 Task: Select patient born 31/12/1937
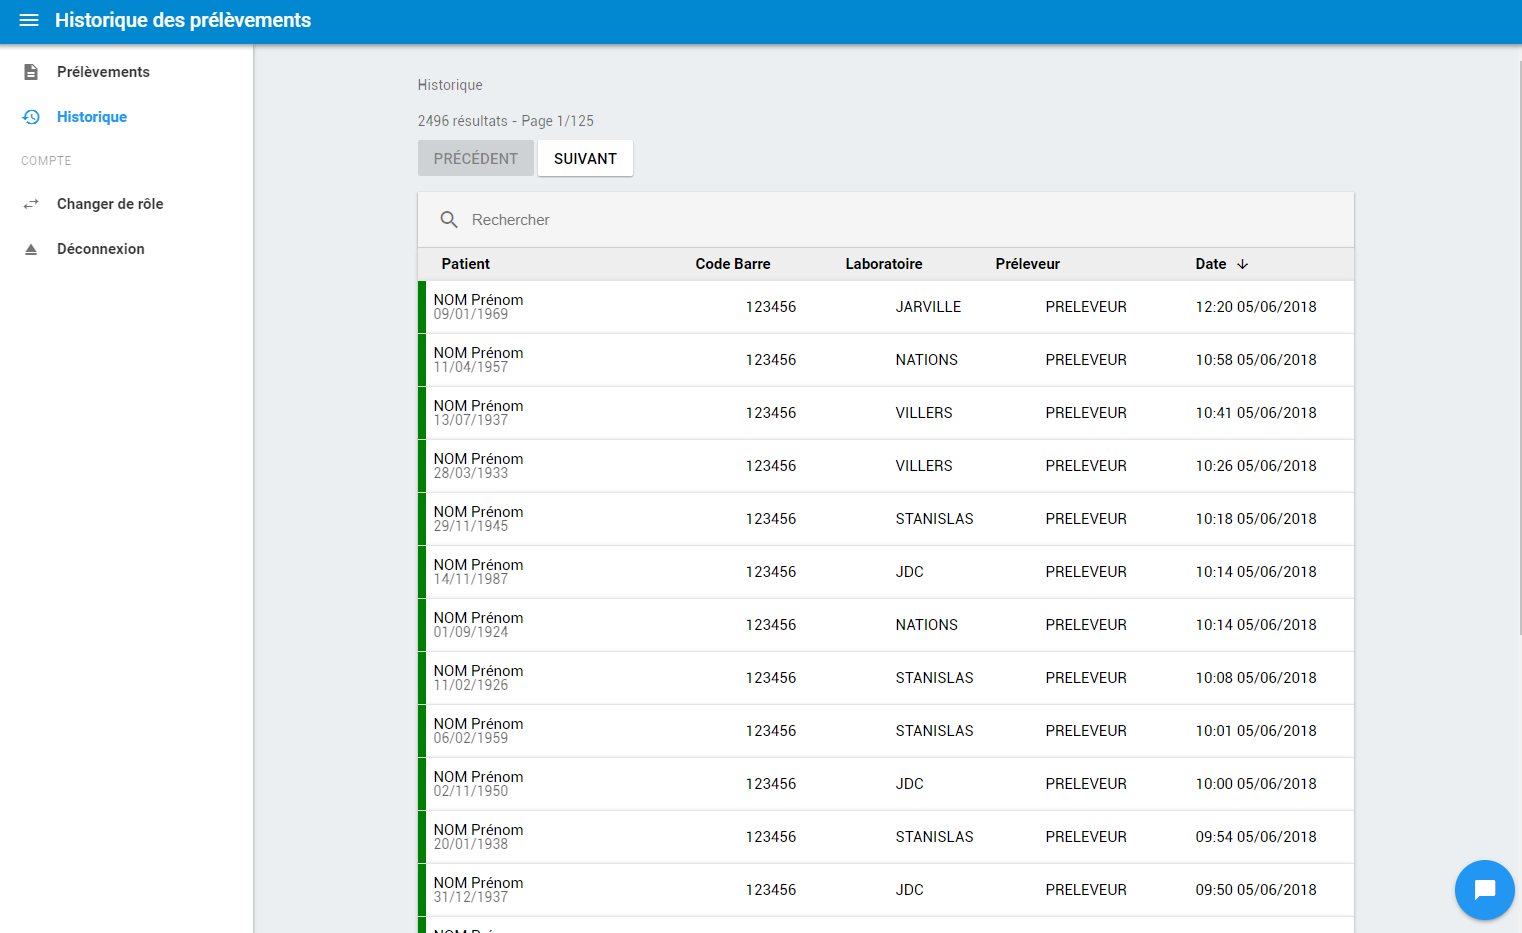[886, 890]
